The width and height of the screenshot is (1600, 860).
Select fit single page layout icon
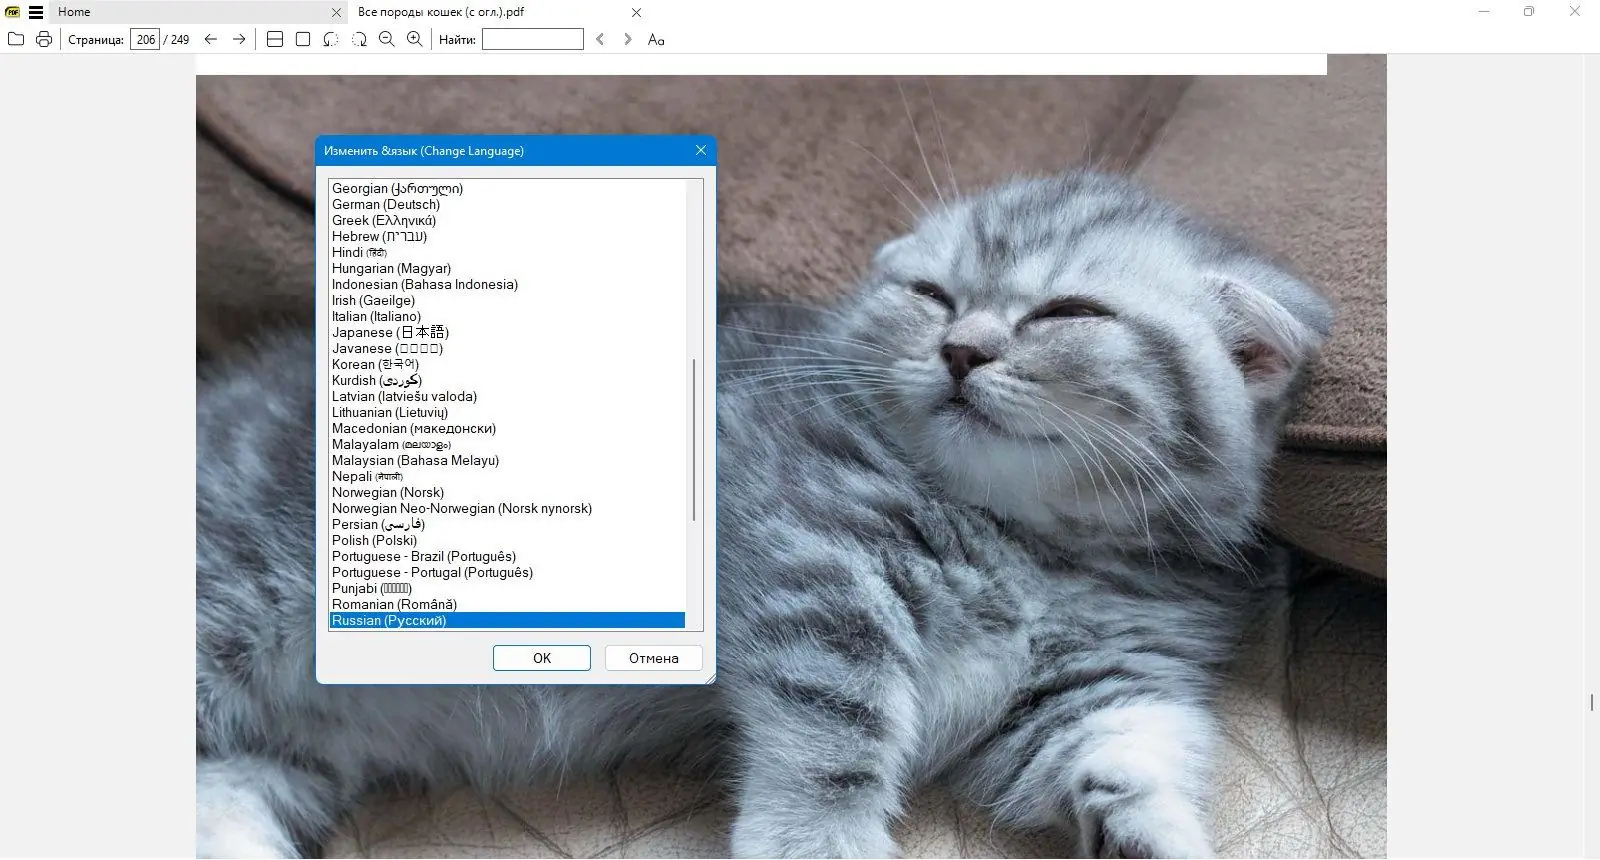303,39
